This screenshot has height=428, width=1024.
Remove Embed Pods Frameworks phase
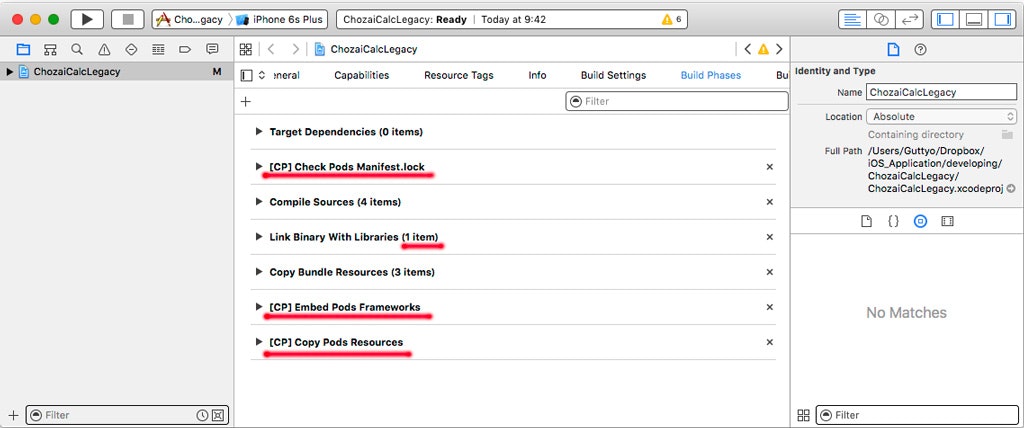769,306
